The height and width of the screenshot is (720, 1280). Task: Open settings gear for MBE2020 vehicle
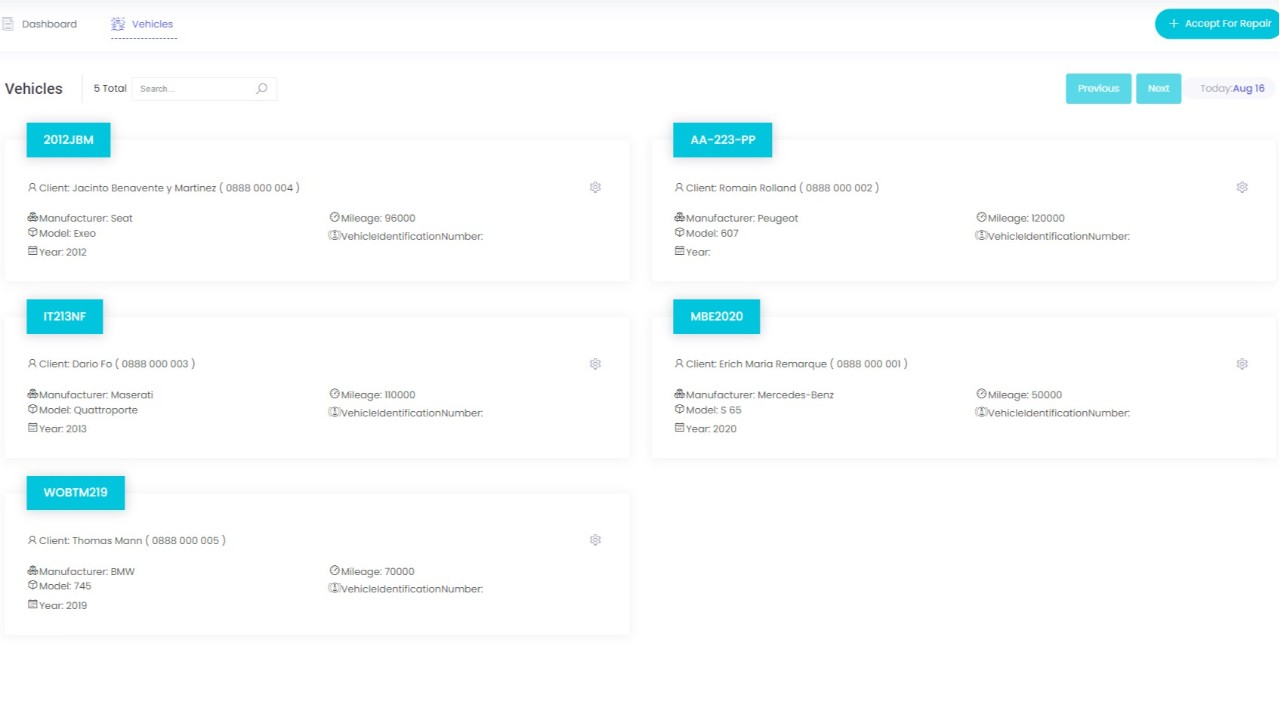tap(1242, 364)
